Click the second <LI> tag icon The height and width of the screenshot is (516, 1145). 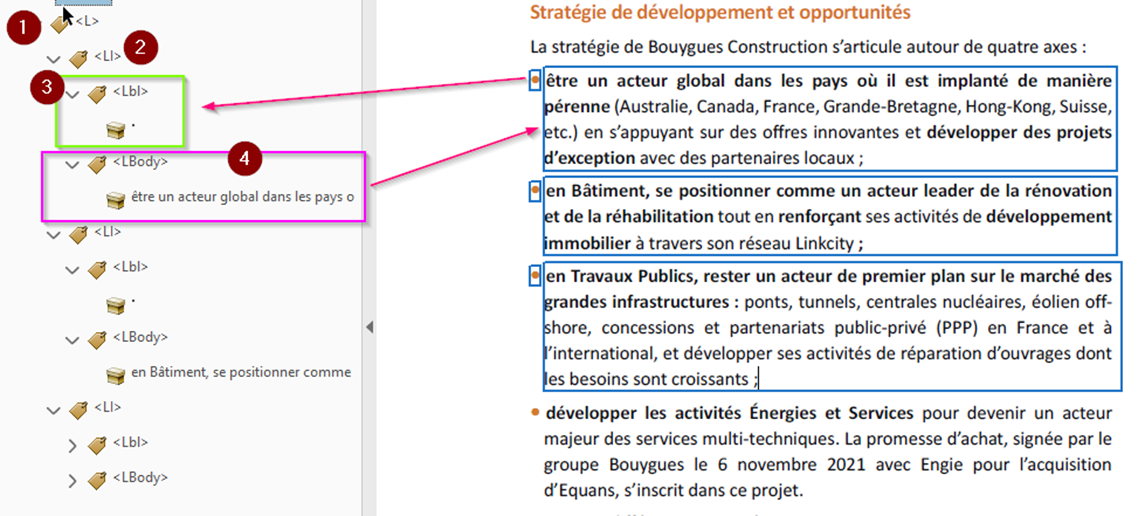click(x=79, y=233)
